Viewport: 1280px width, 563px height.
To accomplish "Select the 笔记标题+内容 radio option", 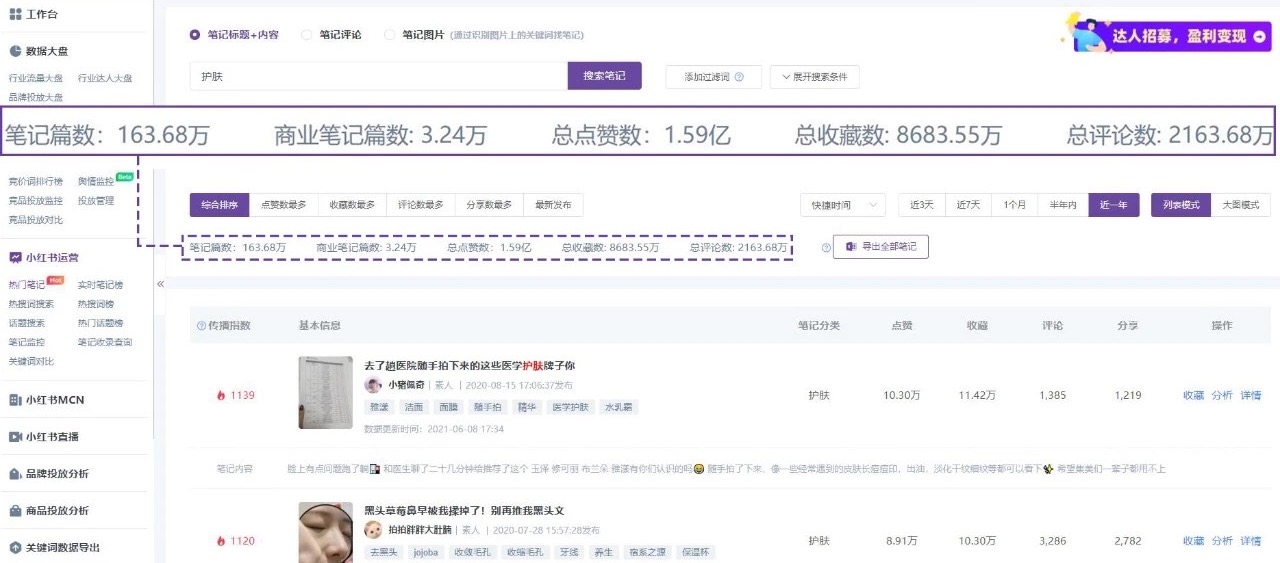I will (195, 34).
